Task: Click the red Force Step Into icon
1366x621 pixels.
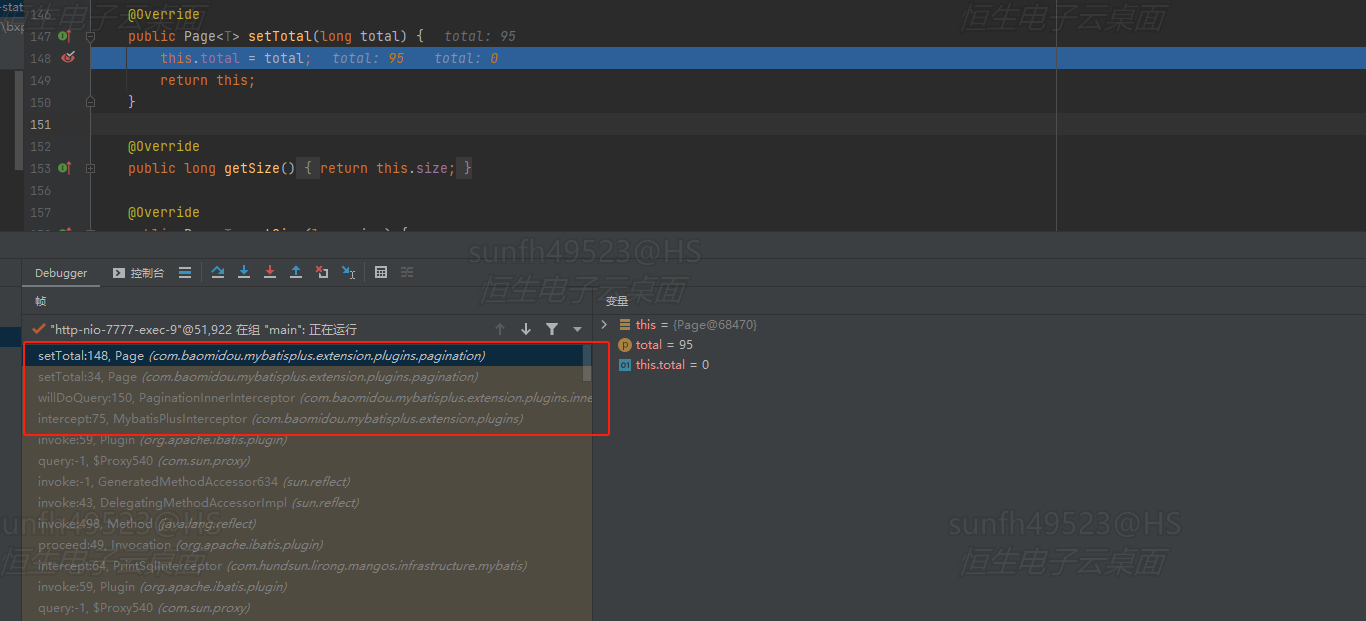Action: (270, 272)
